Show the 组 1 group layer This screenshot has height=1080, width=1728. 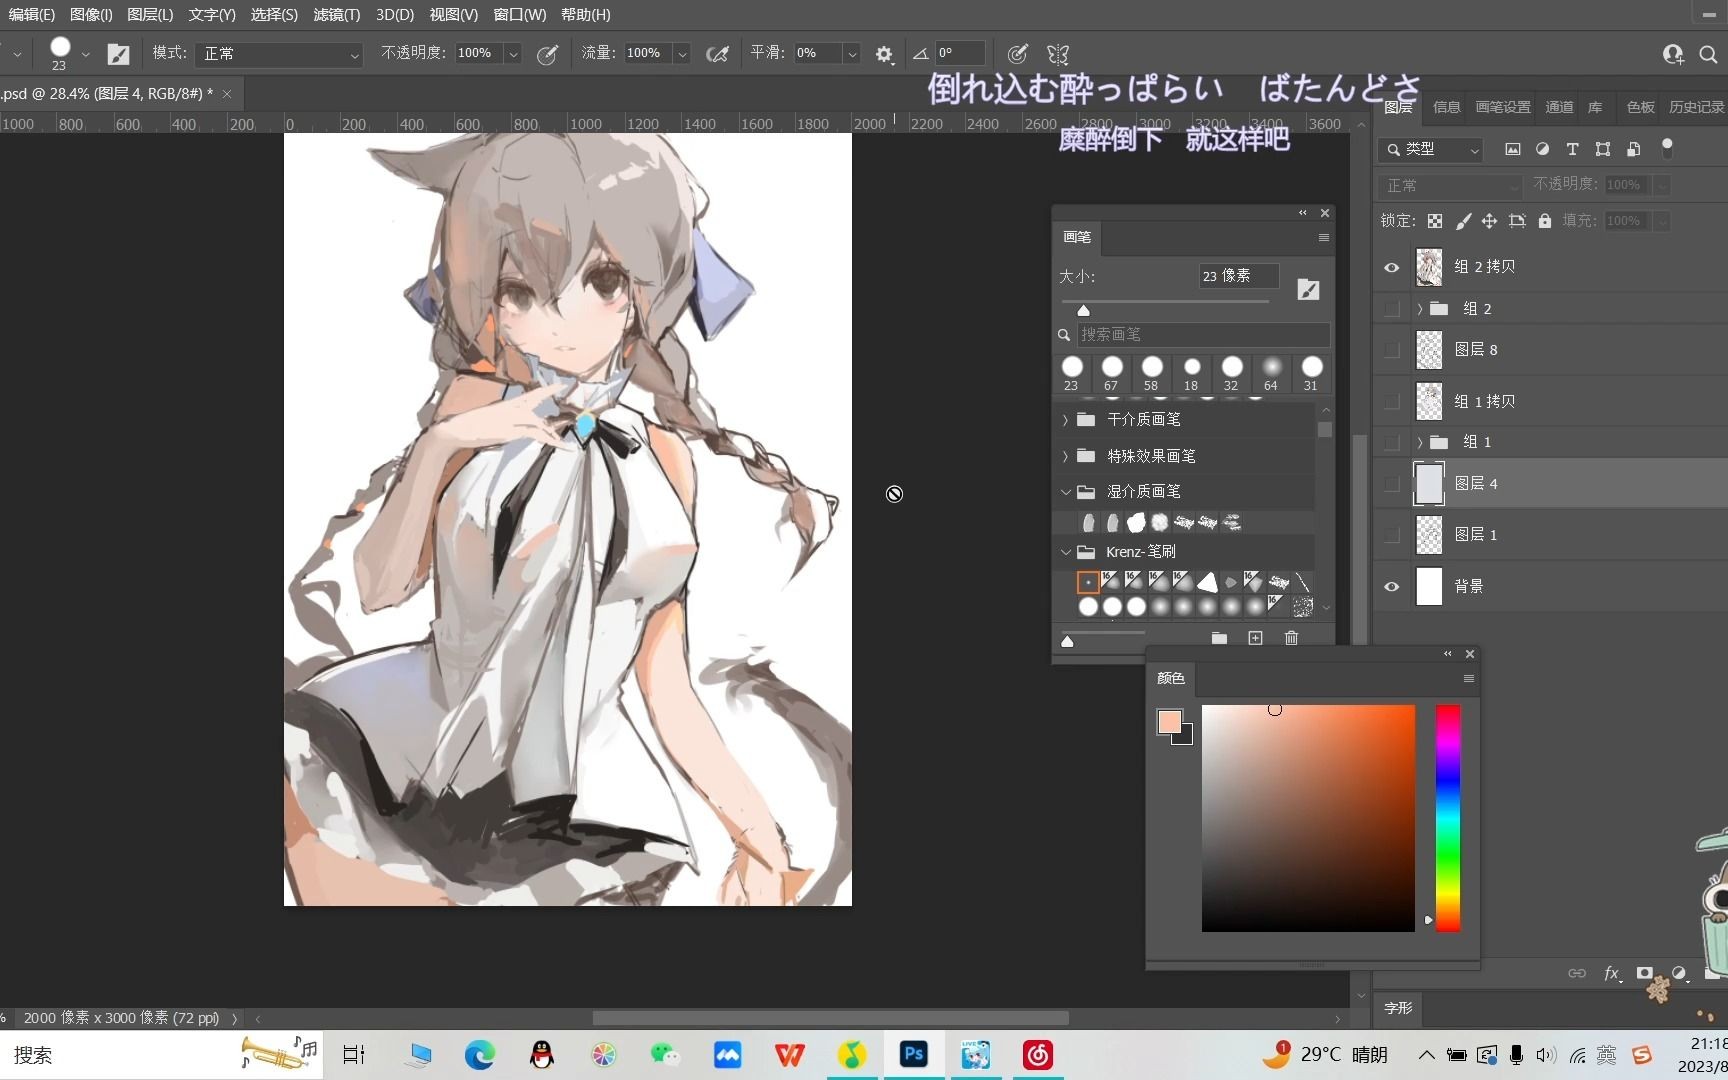pyautogui.click(x=1391, y=442)
